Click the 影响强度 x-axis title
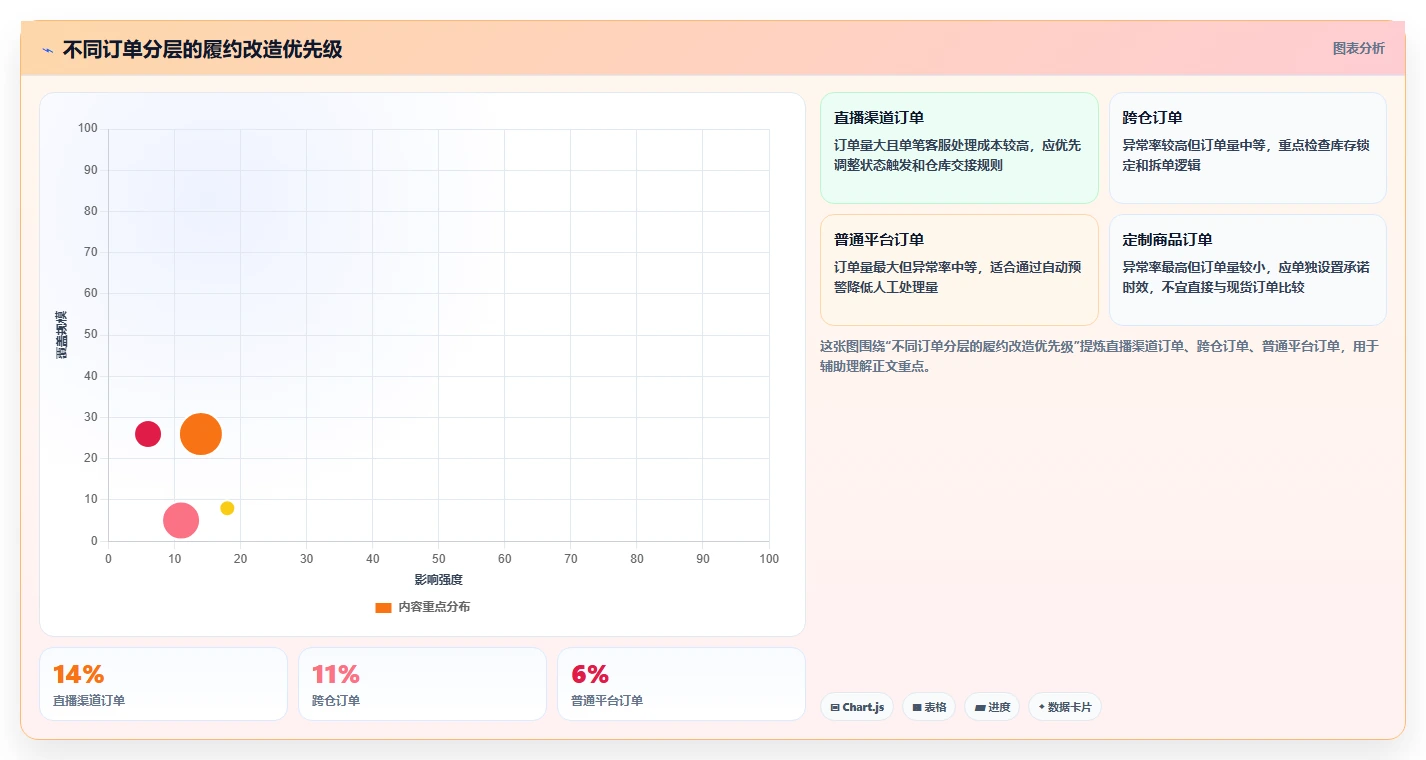 click(x=439, y=580)
